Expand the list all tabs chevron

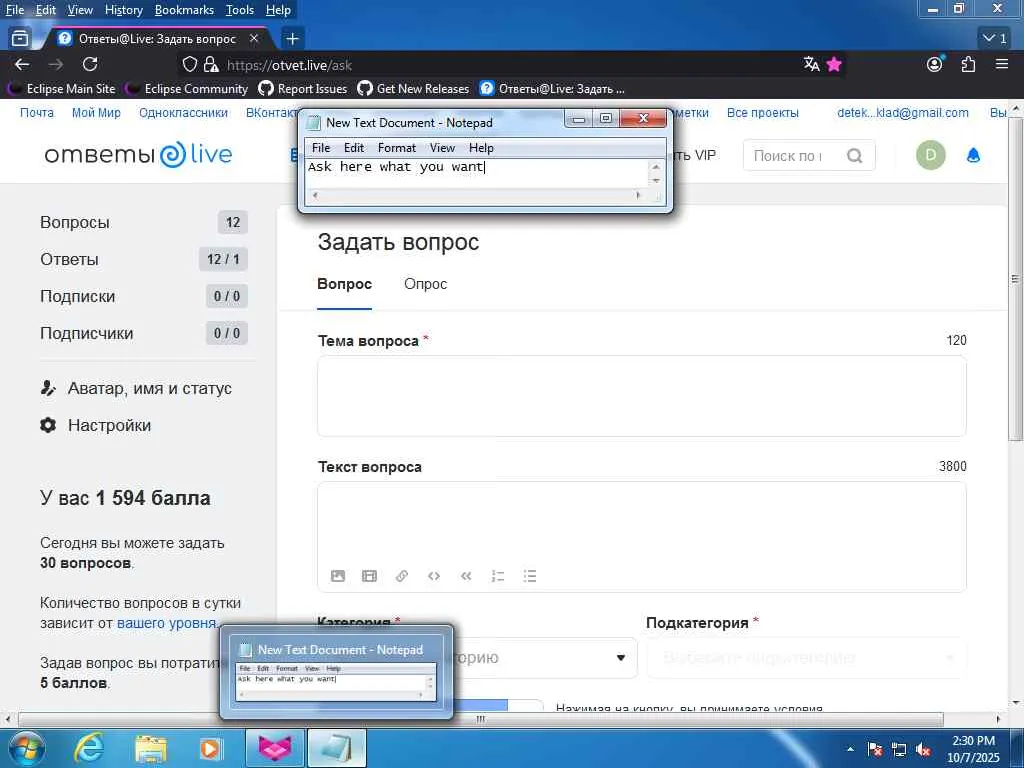996,39
